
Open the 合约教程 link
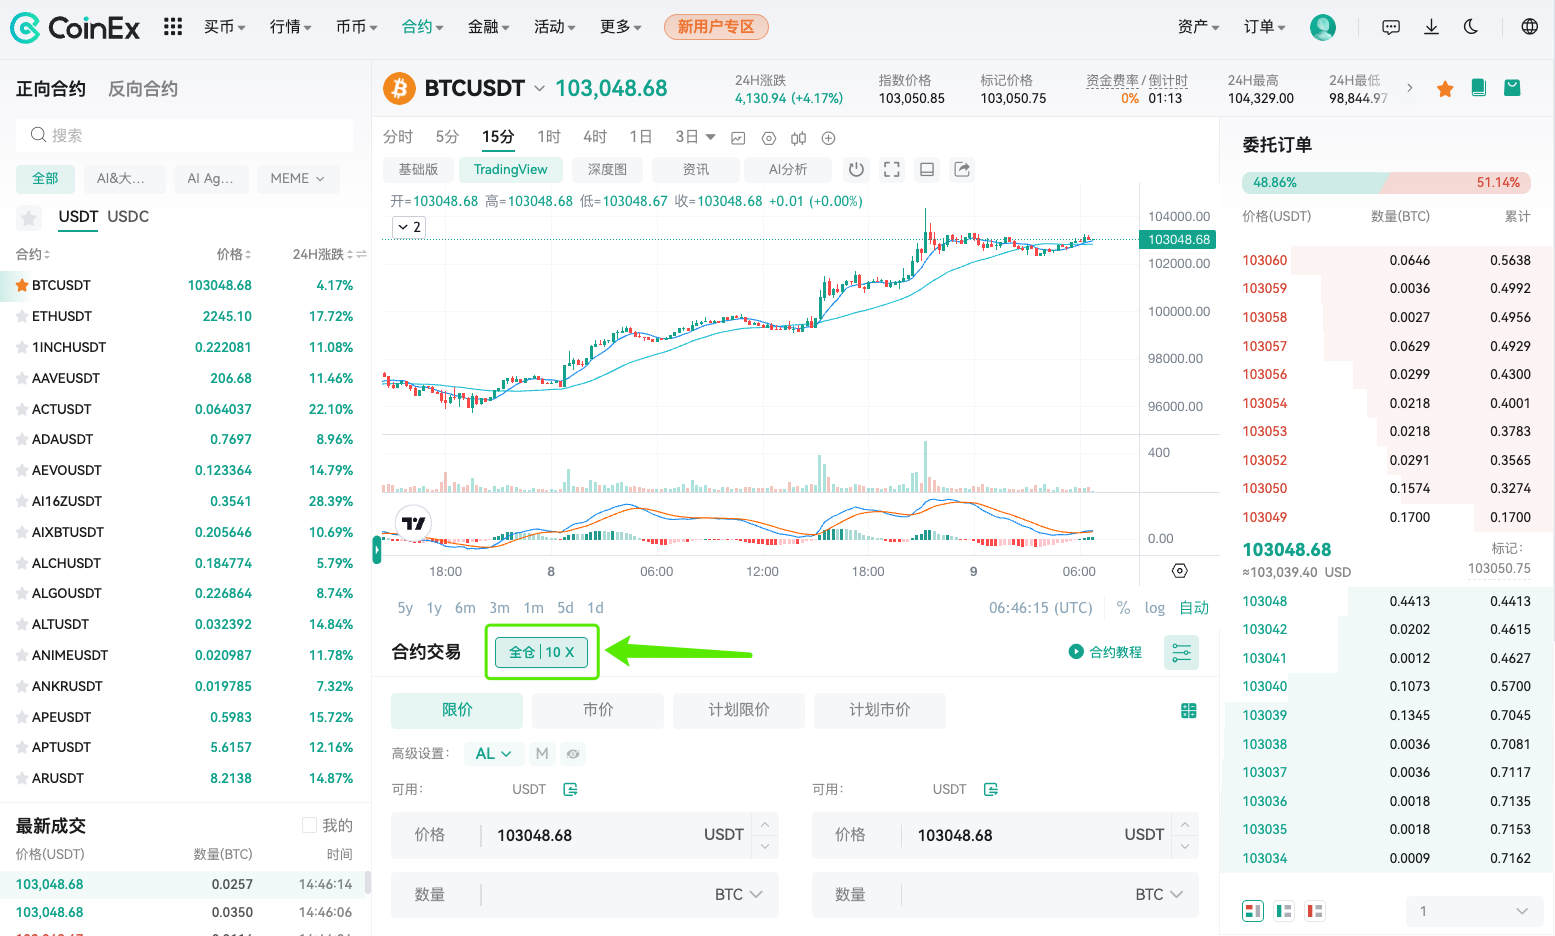[x=1105, y=652]
